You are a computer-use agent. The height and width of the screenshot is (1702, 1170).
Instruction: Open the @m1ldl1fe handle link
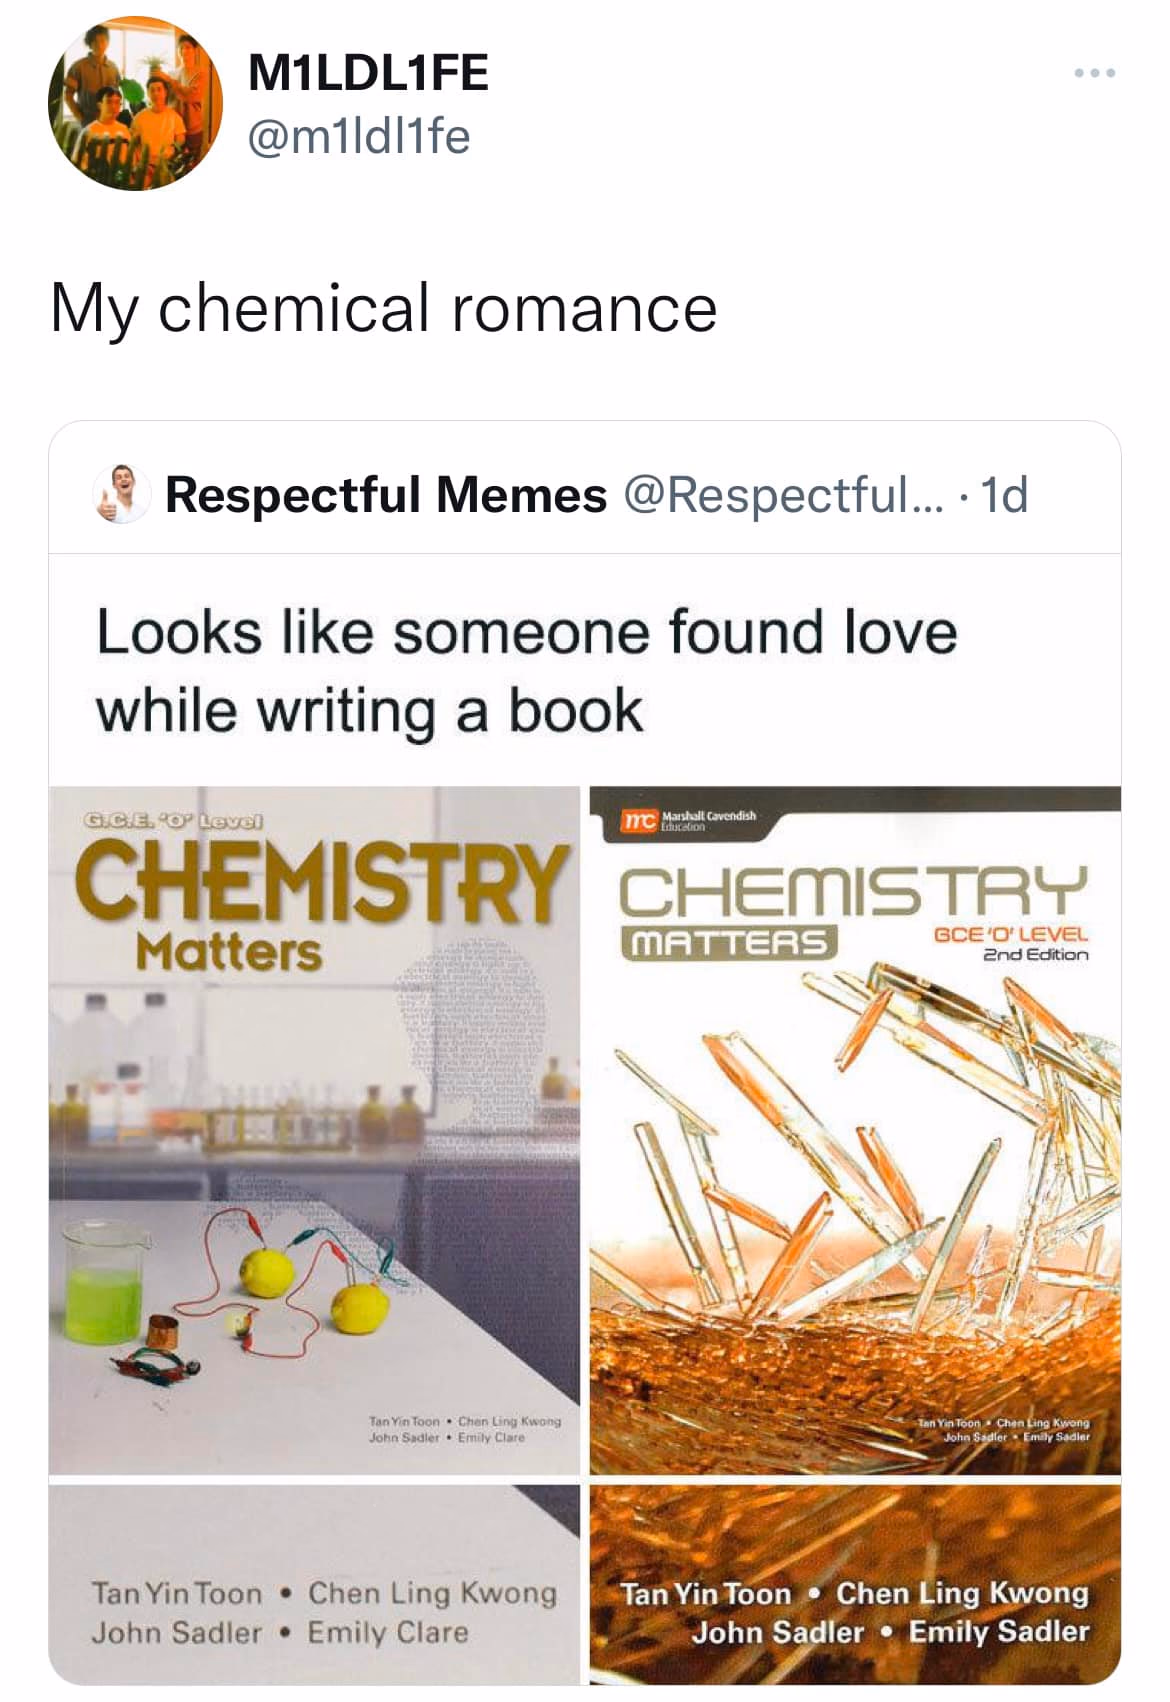tap(358, 136)
